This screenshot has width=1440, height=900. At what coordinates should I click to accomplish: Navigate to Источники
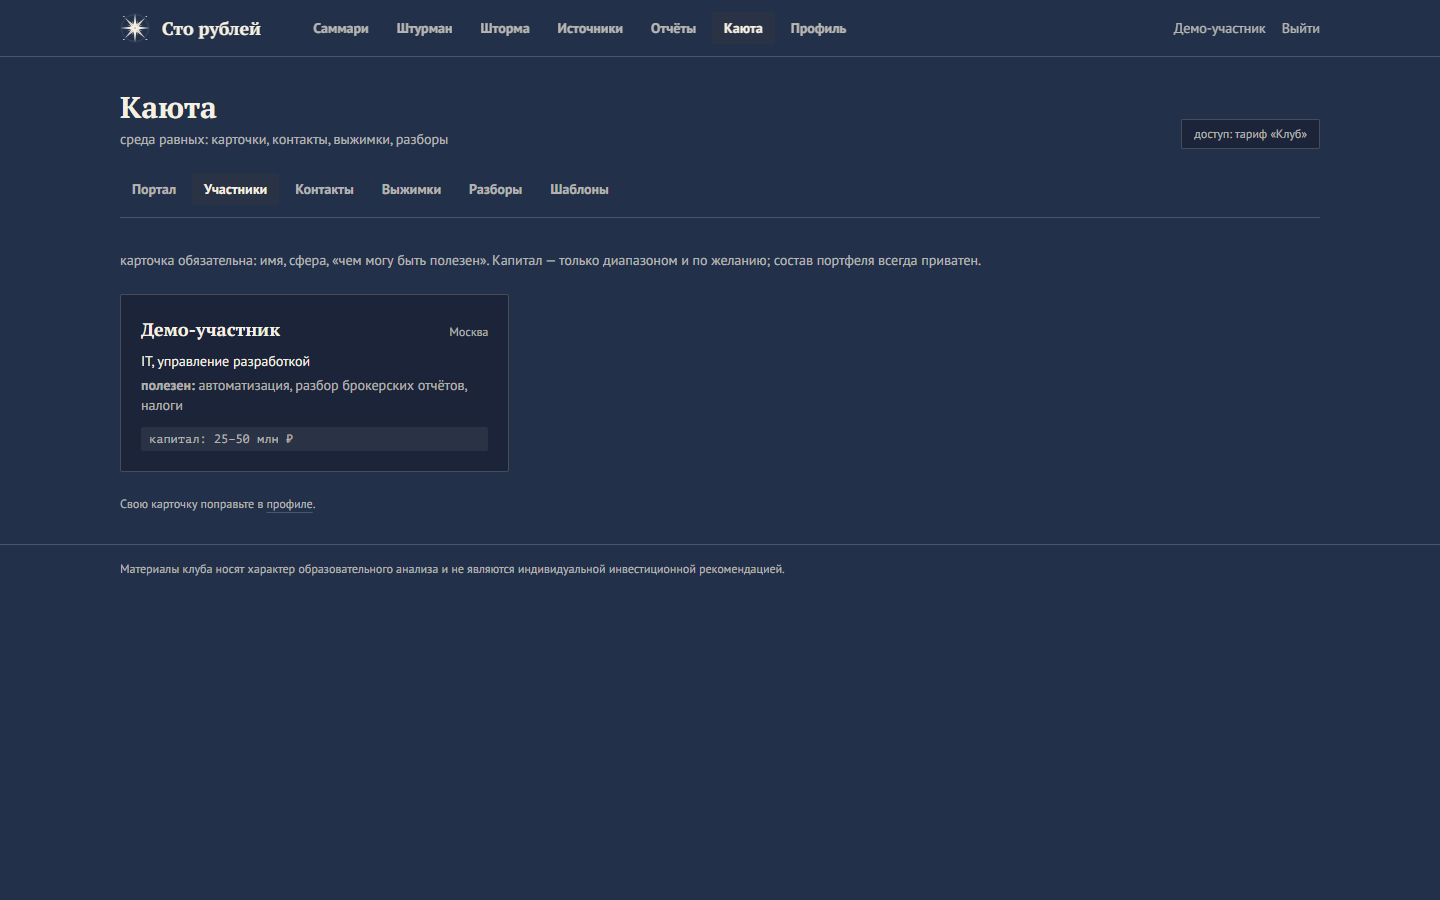coord(590,29)
